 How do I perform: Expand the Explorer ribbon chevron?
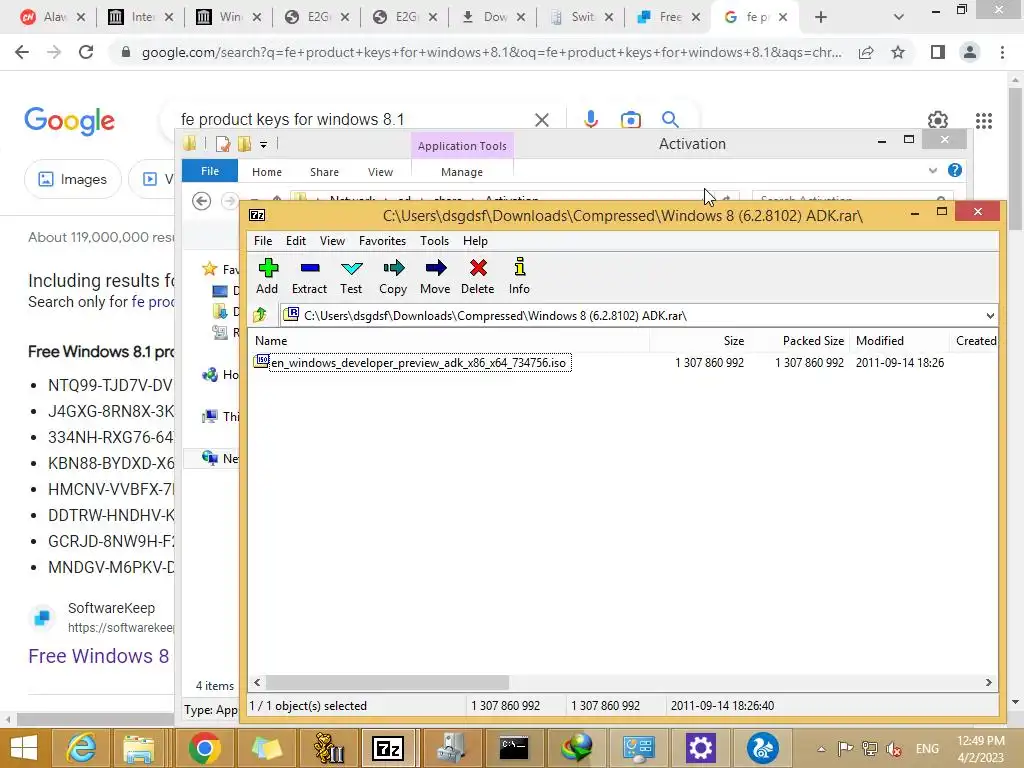click(x=933, y=170)
